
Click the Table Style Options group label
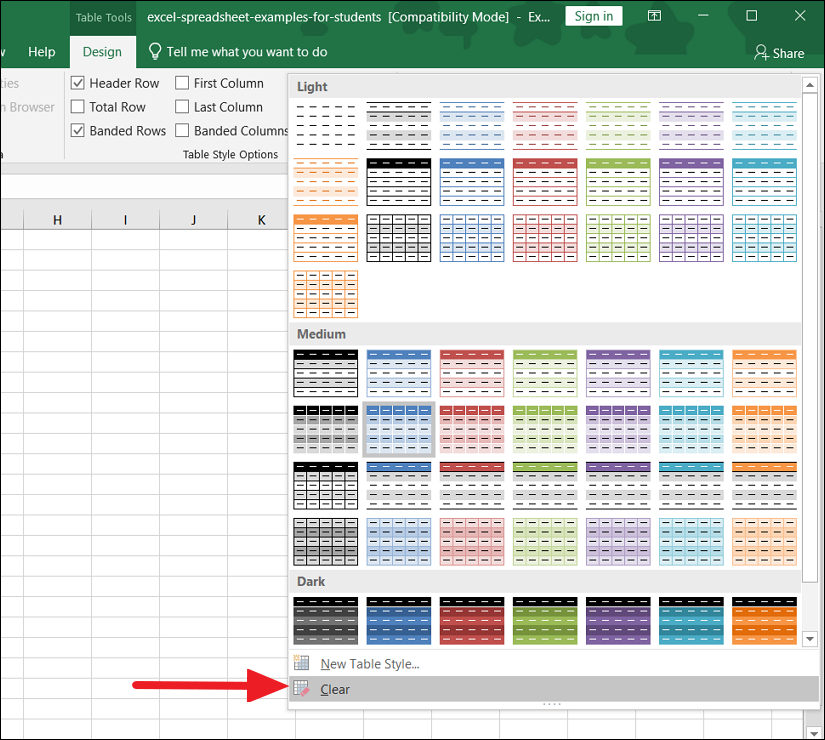(x=230, y=154)
